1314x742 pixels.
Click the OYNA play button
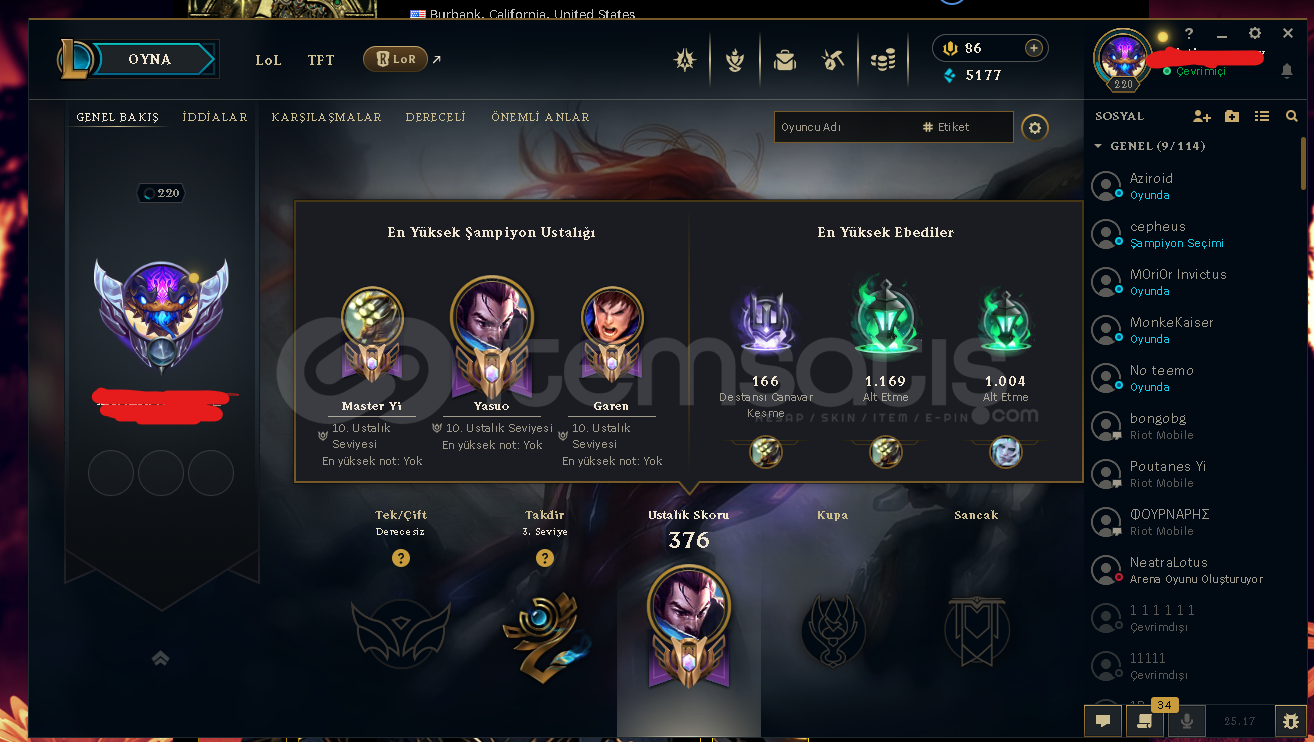(149, 59)
